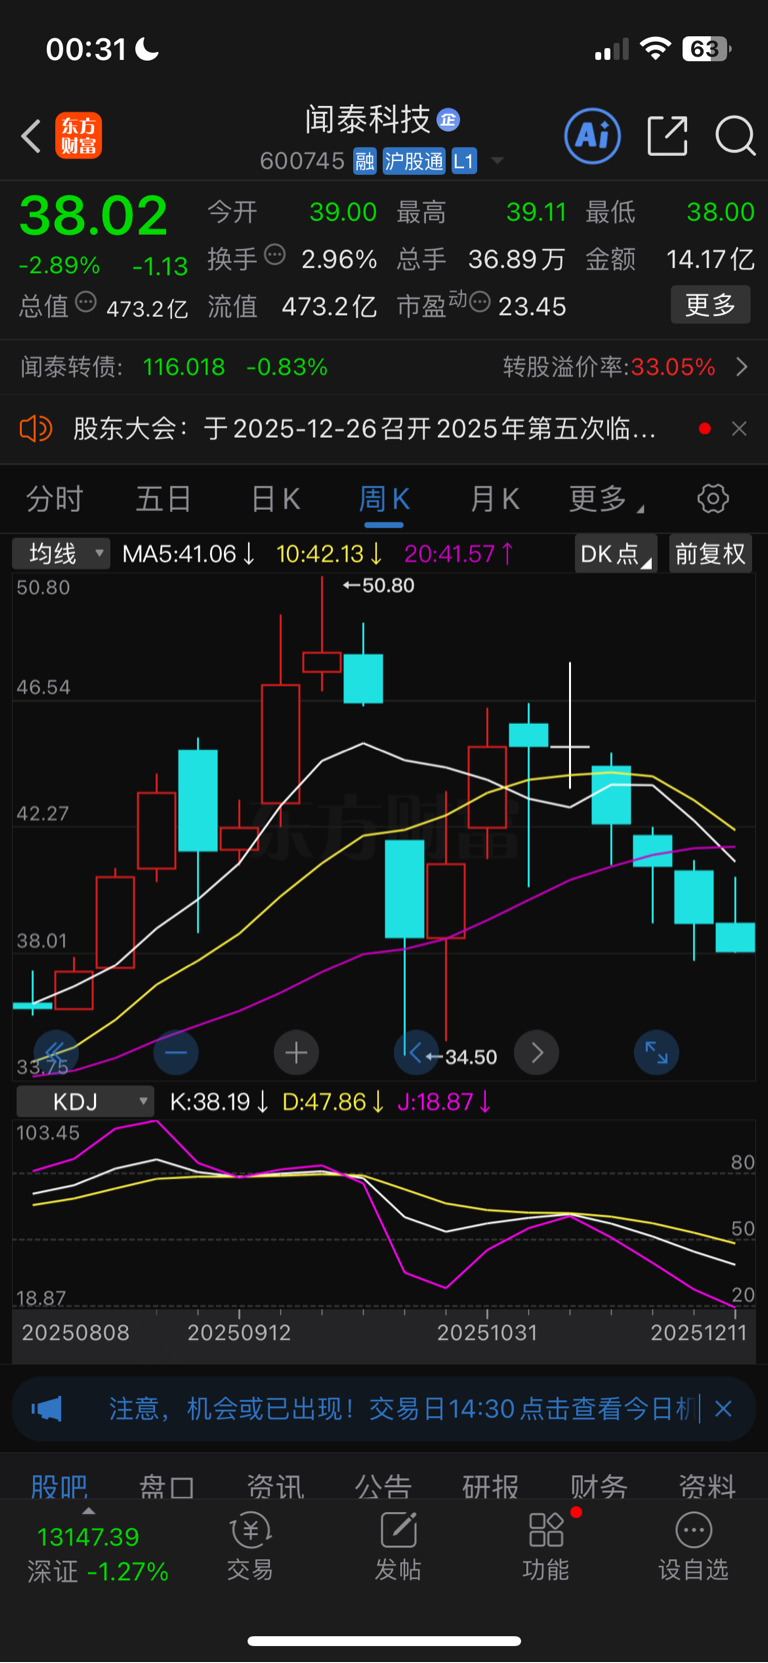
Task: Tap the info icon beside 换手
Action: 274,255
